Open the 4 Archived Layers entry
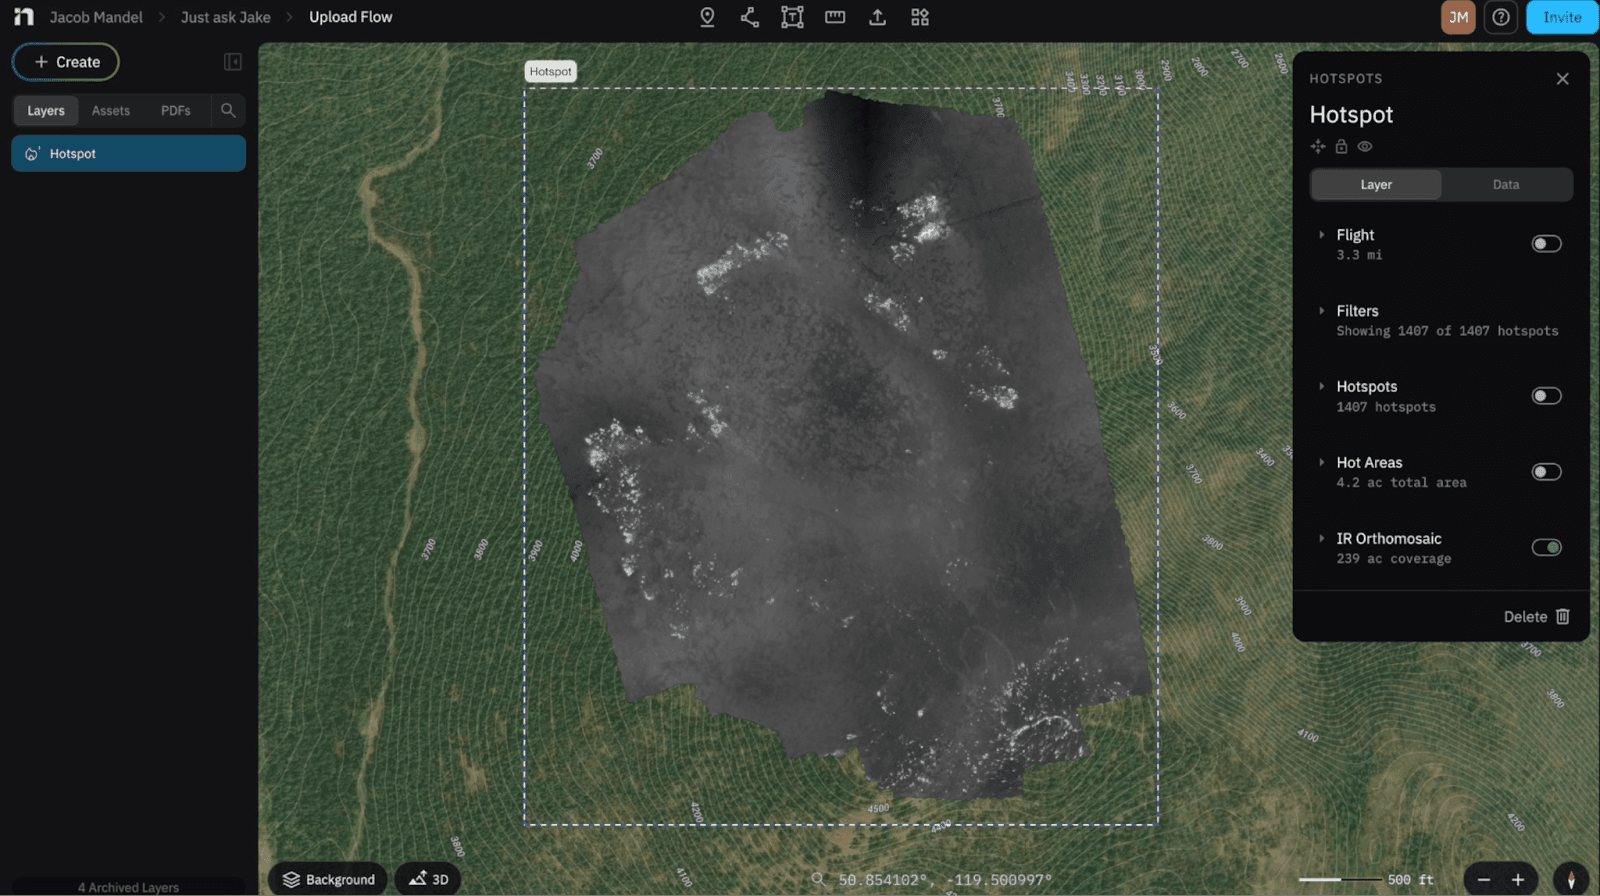Viewport: 1600px width, 896px height. [129, 887]
